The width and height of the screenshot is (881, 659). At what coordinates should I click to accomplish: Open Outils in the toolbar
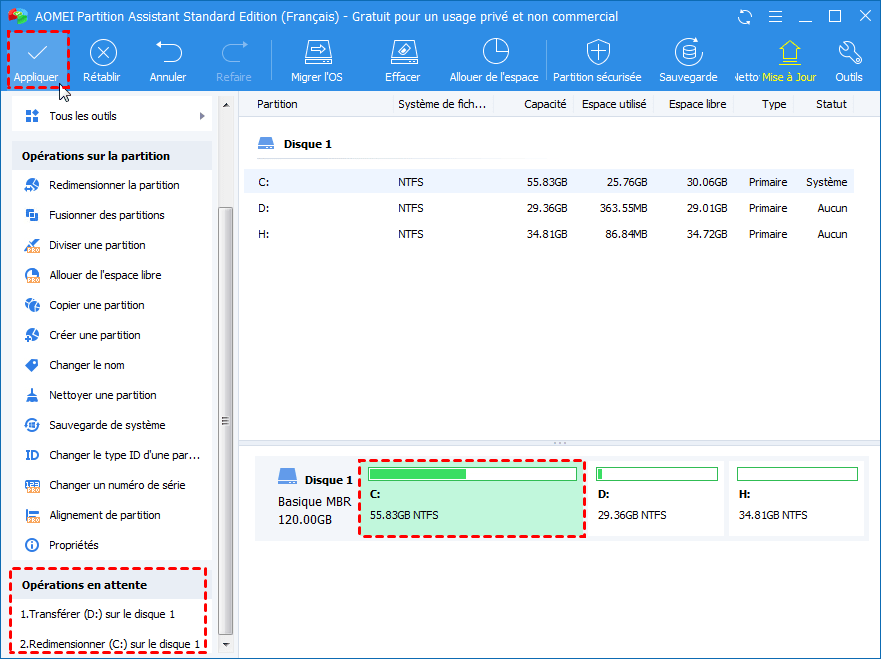click(x=849, y=52)
